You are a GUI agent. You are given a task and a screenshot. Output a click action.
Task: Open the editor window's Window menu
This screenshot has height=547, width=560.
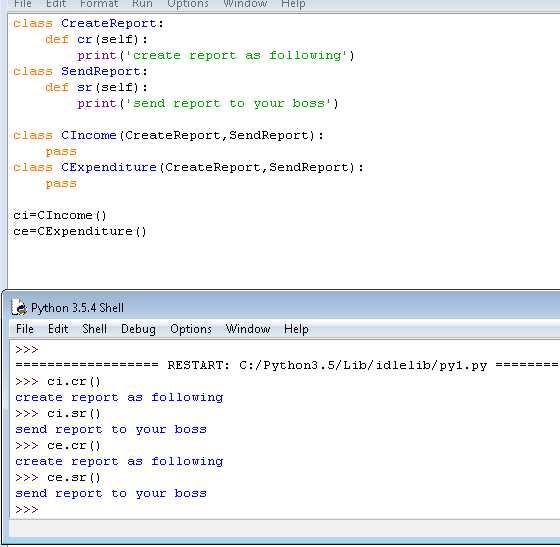245,4
